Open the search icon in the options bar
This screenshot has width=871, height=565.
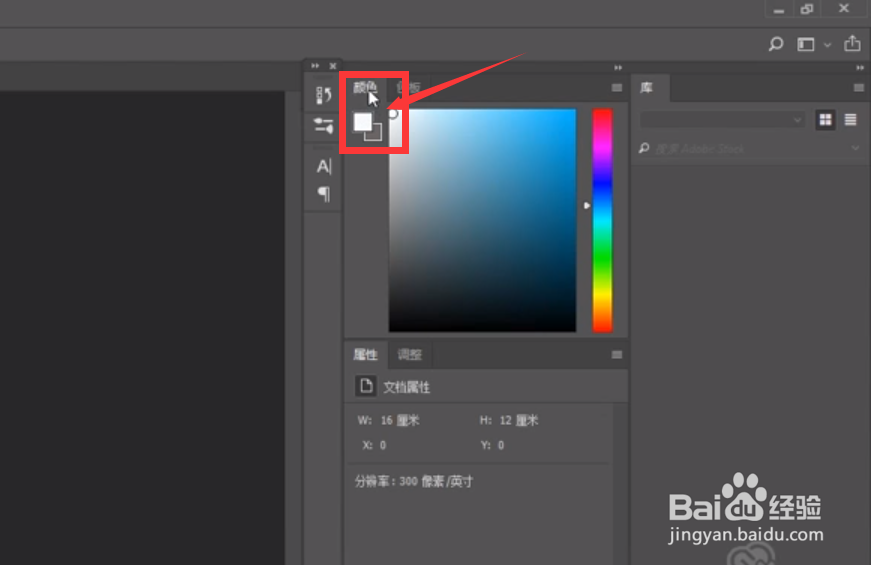(x=776, y=44)
